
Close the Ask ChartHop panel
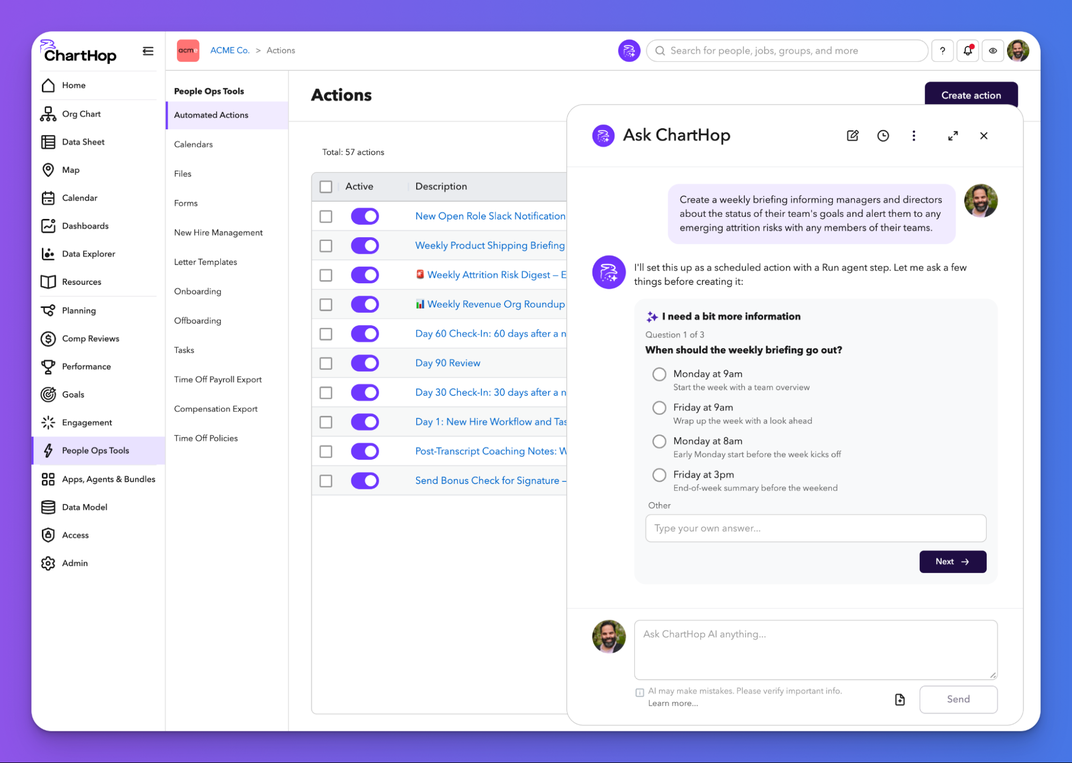pos(984,136)
